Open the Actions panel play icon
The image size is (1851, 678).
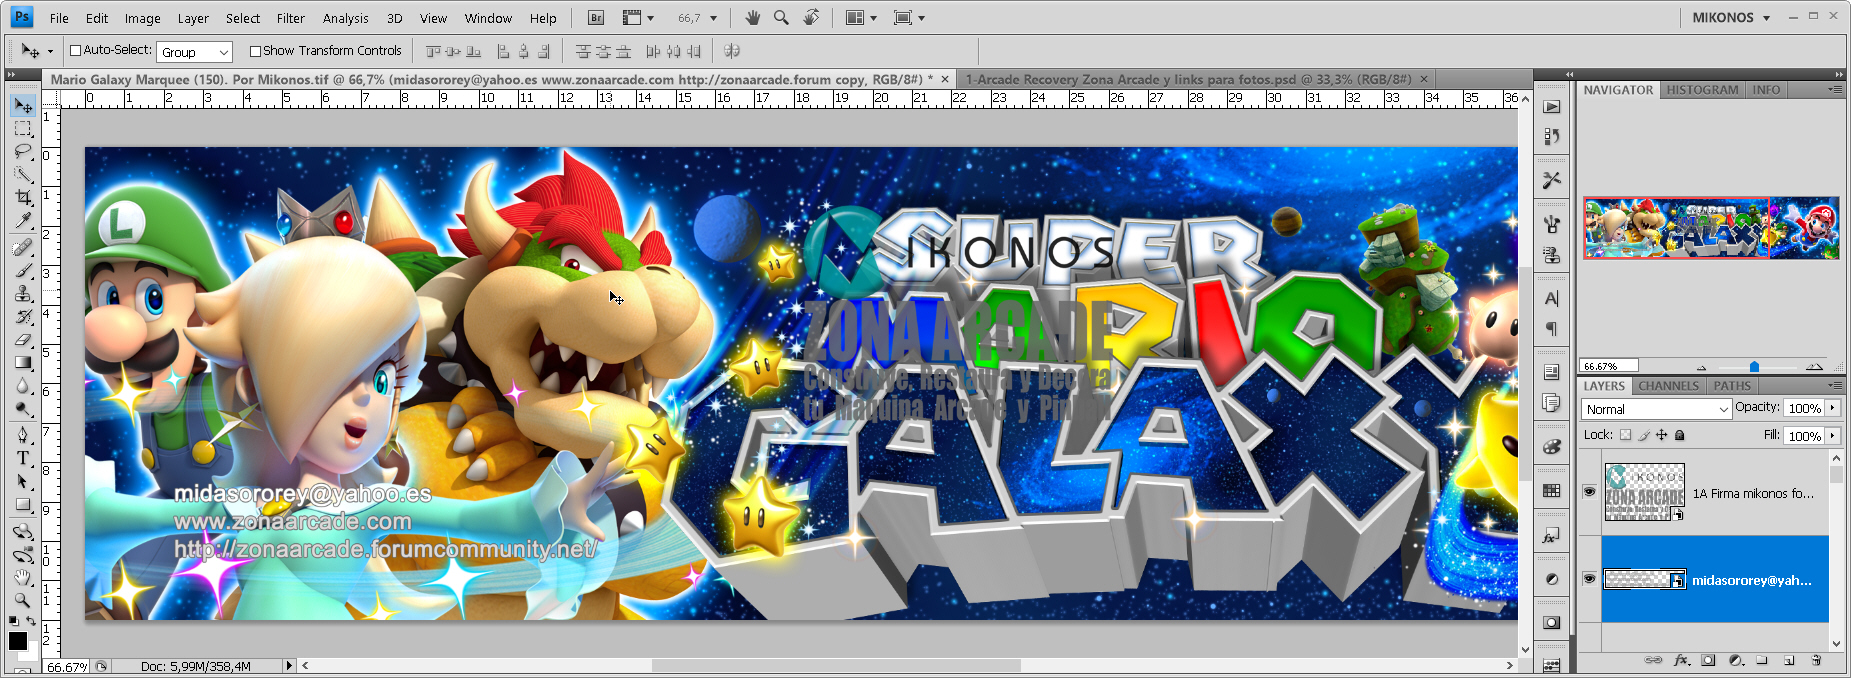pyautogui.click(x=1551, y=106)
